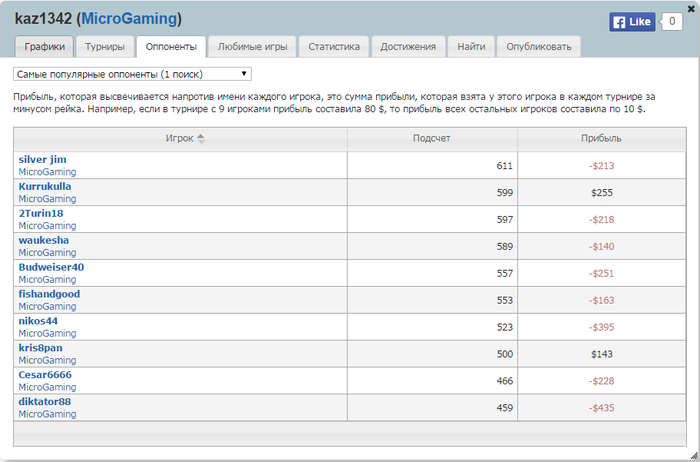The height and width of the screenshot is (462, 700).
Task: Click the profit value -$140
Action: (601, 246)
